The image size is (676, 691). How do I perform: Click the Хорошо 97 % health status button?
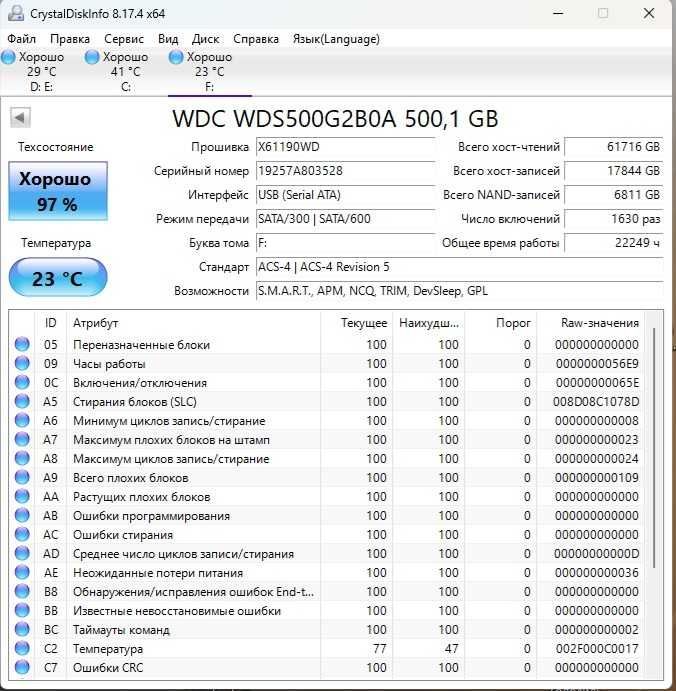pos(58,191)
